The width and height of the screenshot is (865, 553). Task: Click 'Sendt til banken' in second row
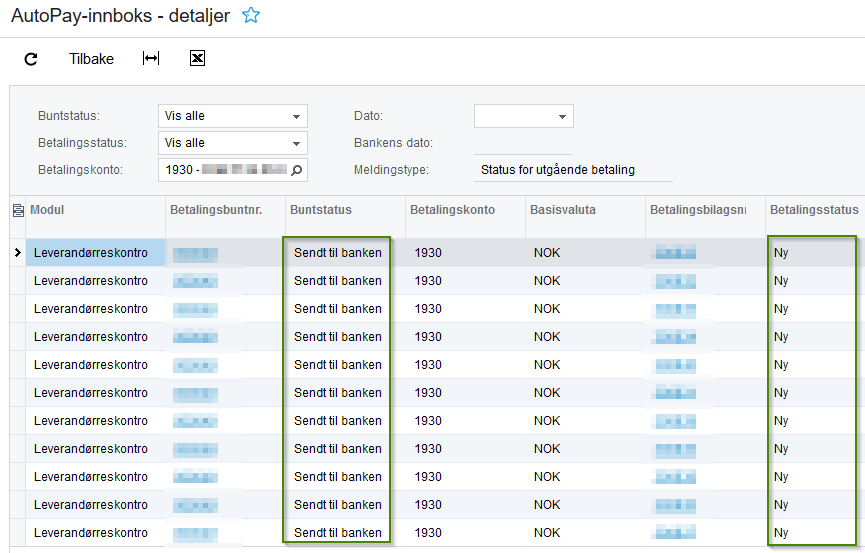point(338,281)
